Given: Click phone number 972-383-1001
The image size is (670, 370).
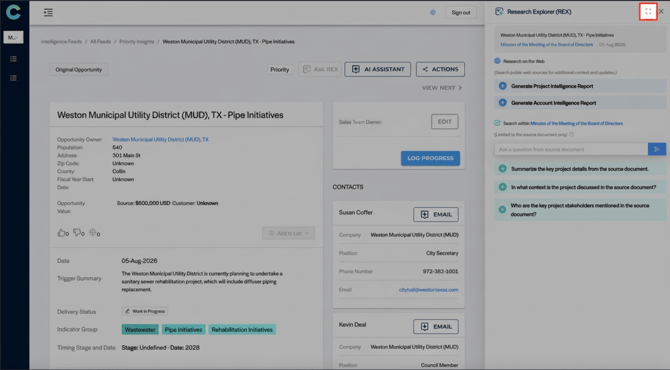Looking at the screenshot, I should [x=441, y=271].
